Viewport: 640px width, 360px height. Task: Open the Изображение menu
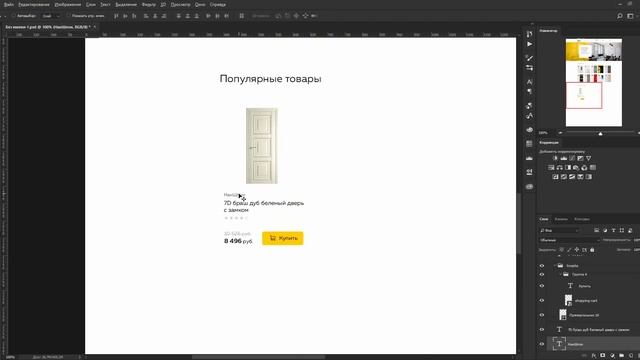point(68,4)
